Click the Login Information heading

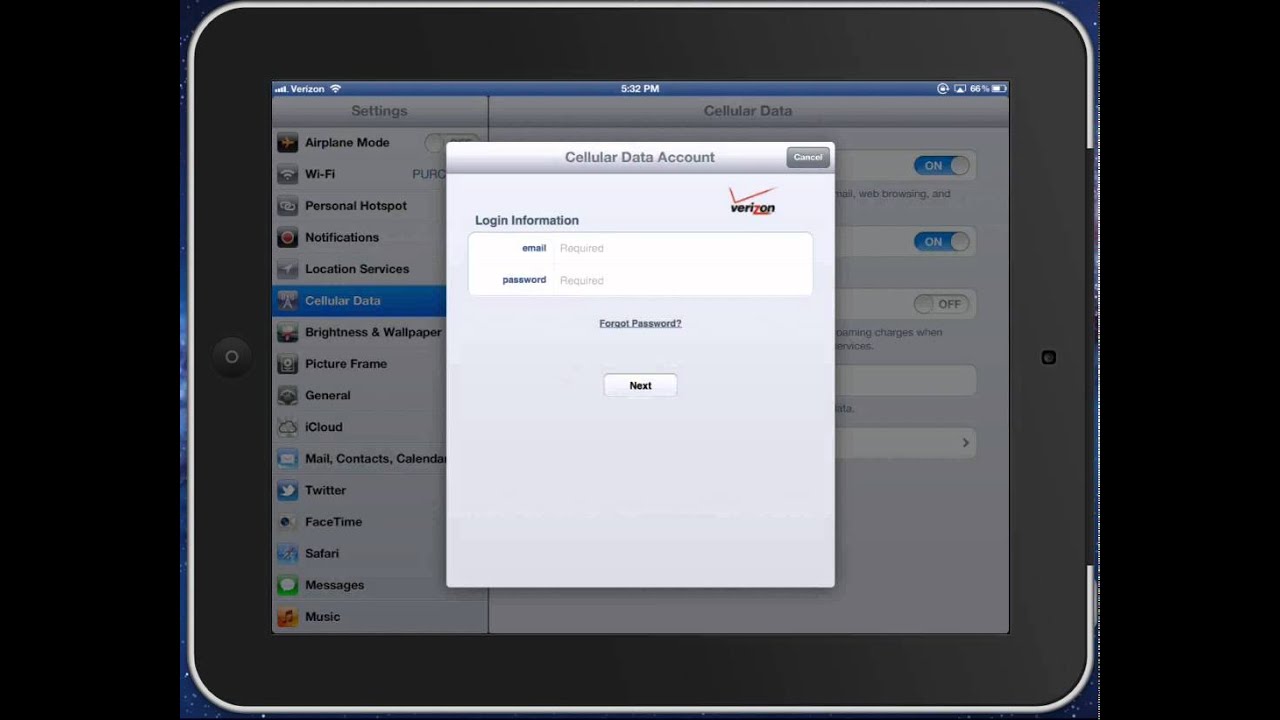(x=527, y=220)
